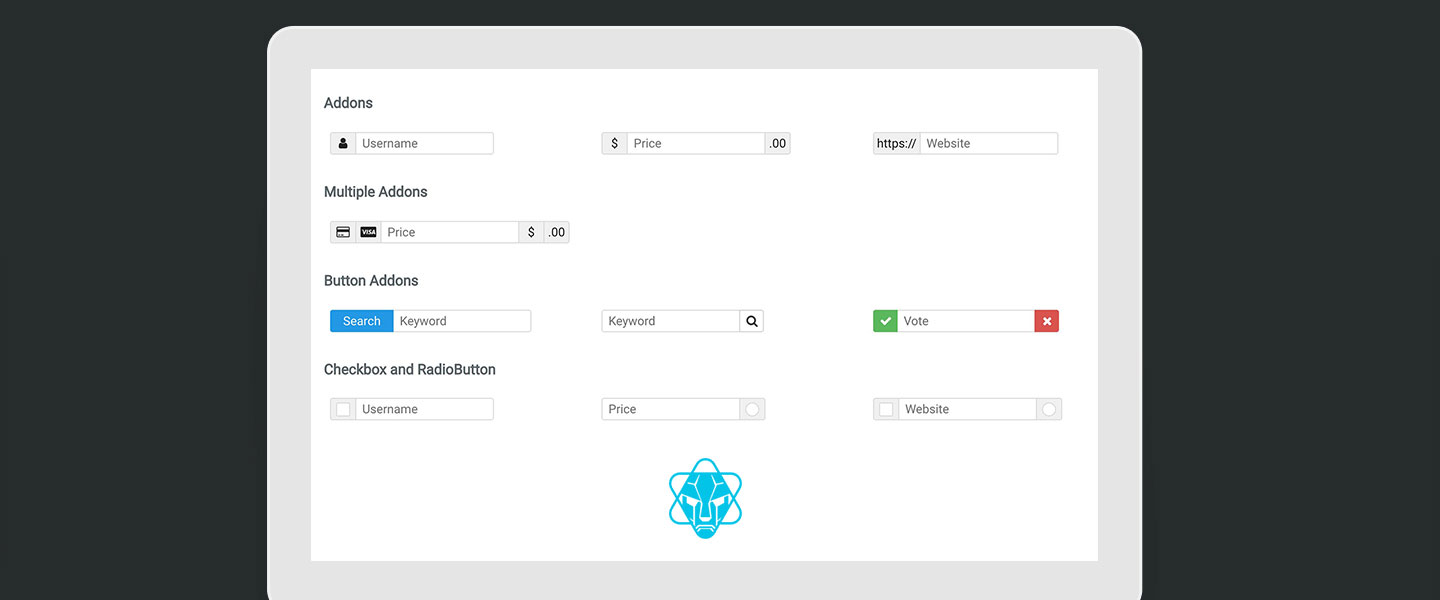Focus Keyword field next to Search button
Viewport: 1440px width, 600px height.
[x=462, y=321]
